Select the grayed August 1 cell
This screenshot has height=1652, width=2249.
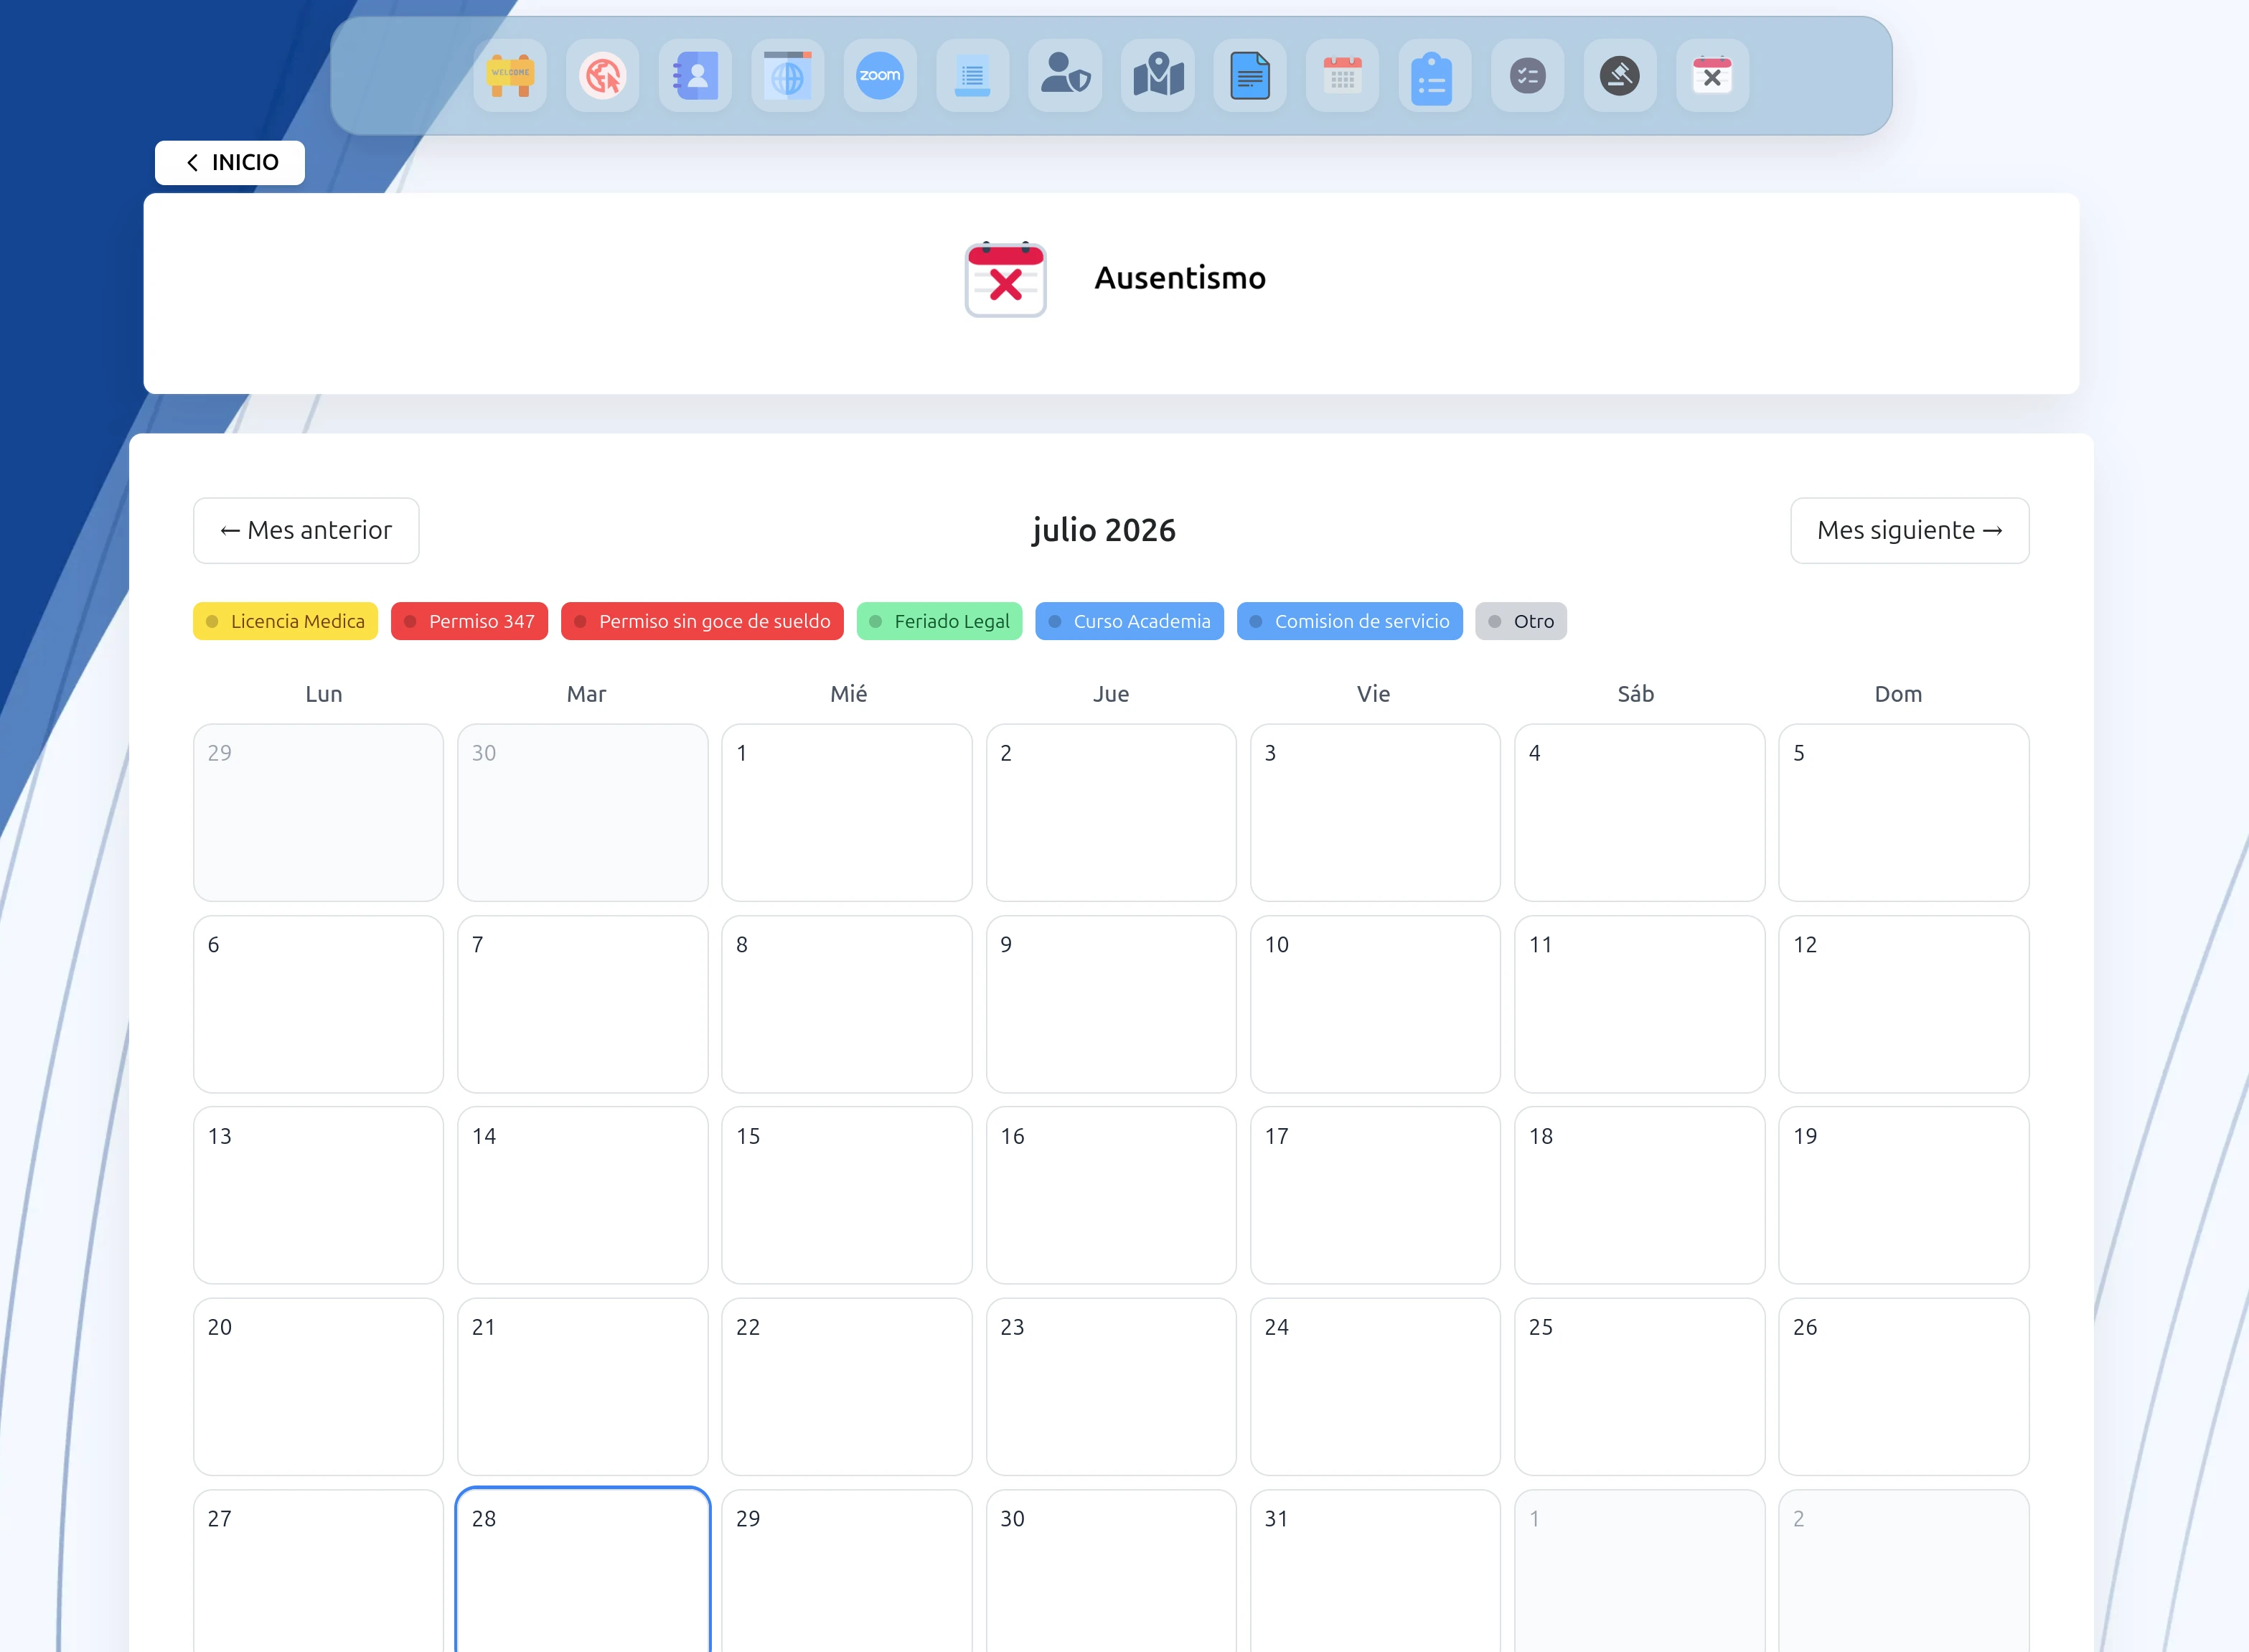1640,1571
